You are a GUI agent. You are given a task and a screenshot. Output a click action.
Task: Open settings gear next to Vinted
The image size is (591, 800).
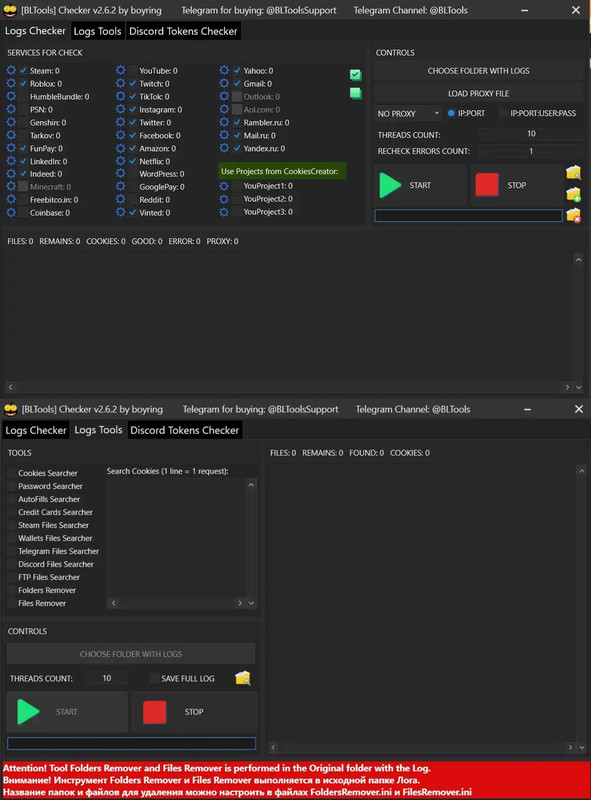pos(120,212)
